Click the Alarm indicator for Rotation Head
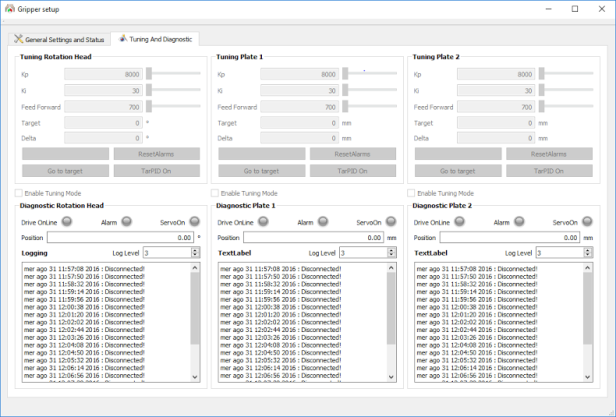Screen dimensions: 616x417 click(x=127, y=222)
